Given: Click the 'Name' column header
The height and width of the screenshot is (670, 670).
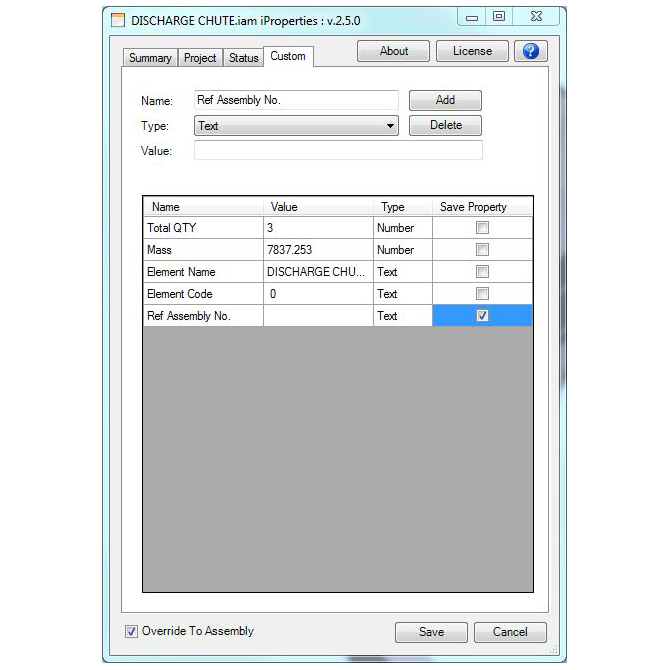Looking at the screenshot, I should 203,207.
